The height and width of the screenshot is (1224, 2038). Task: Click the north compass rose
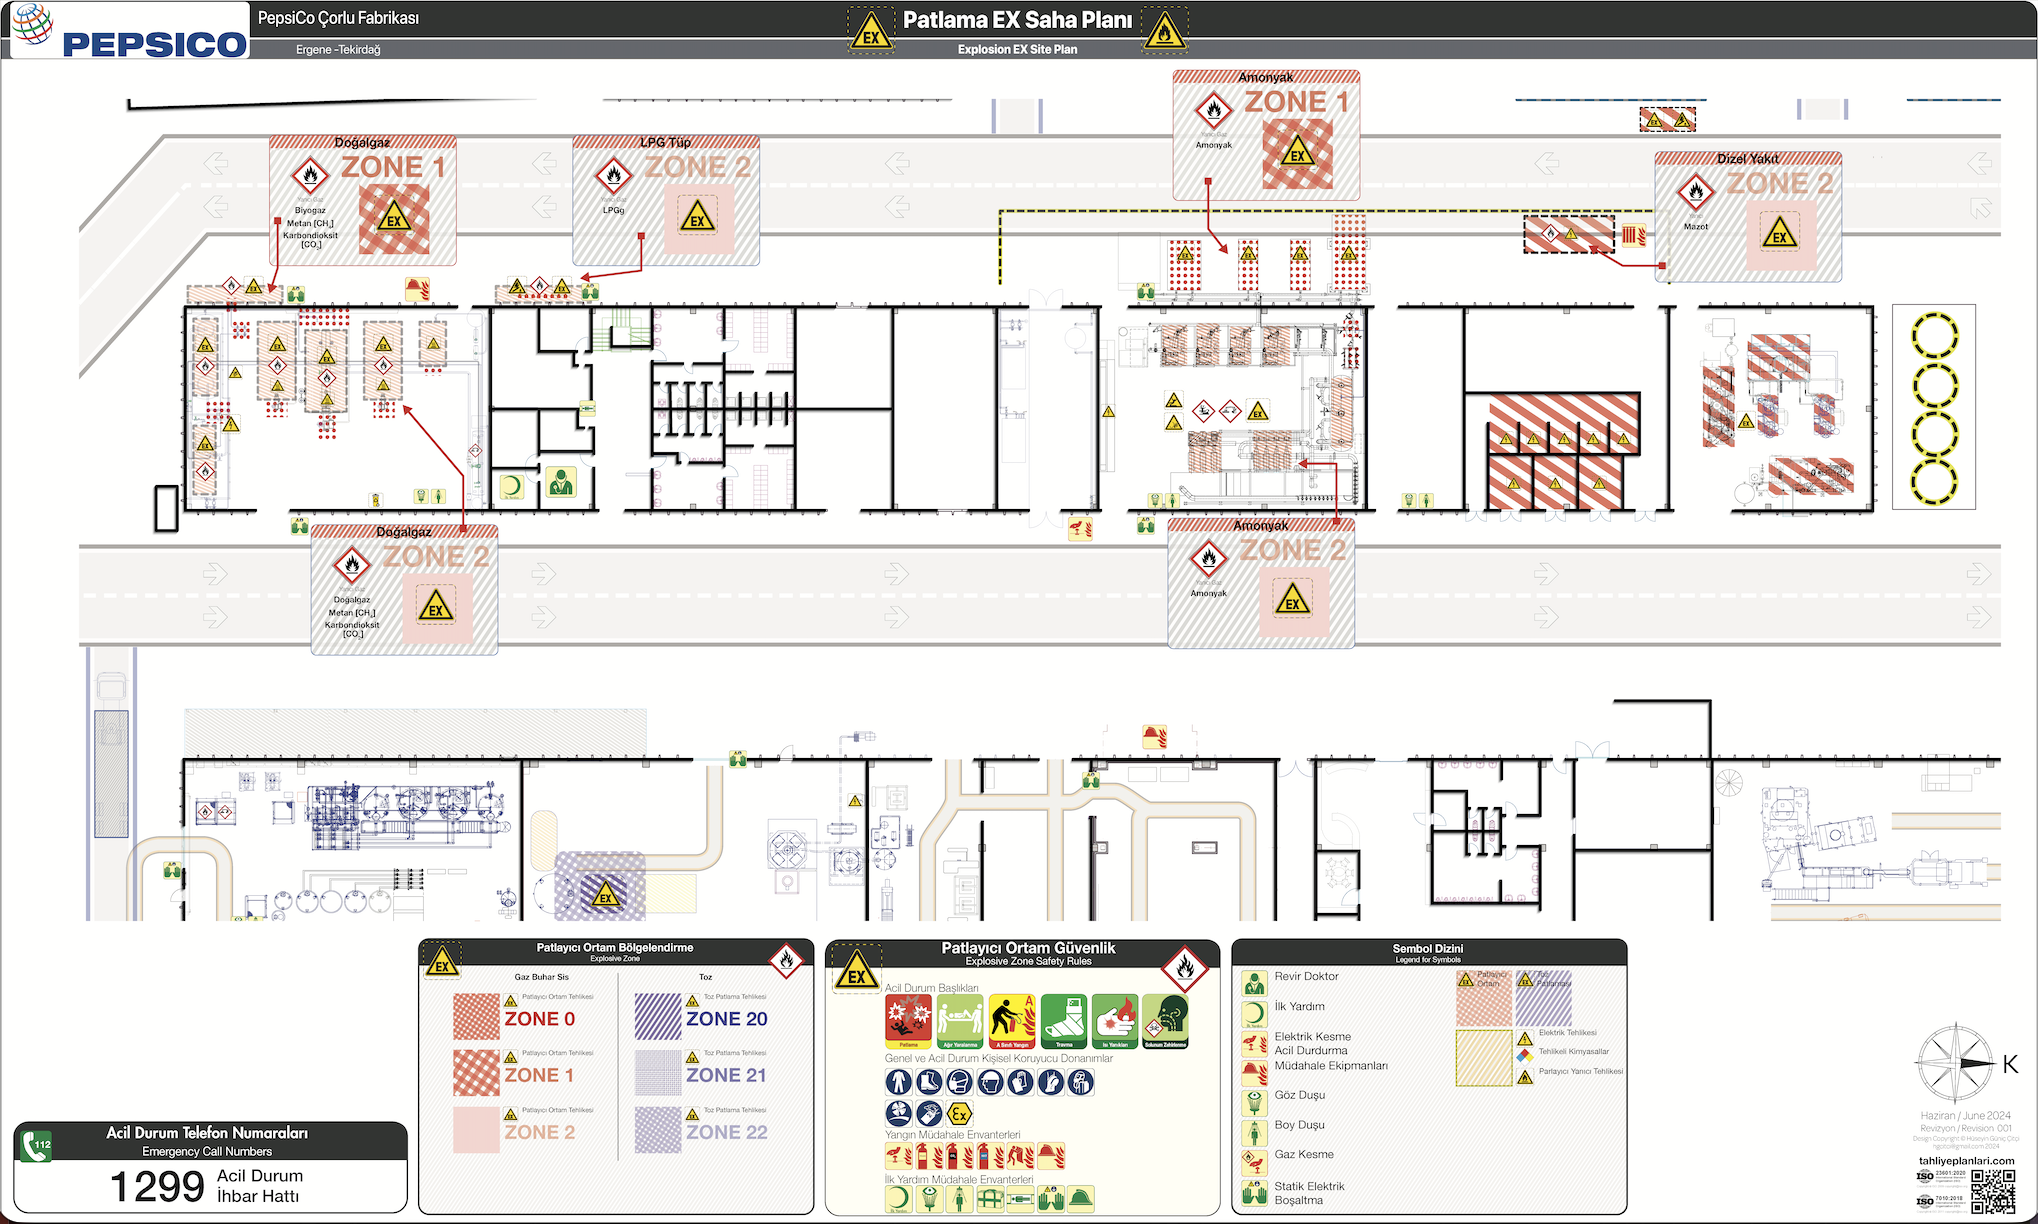(1954, 1064)
